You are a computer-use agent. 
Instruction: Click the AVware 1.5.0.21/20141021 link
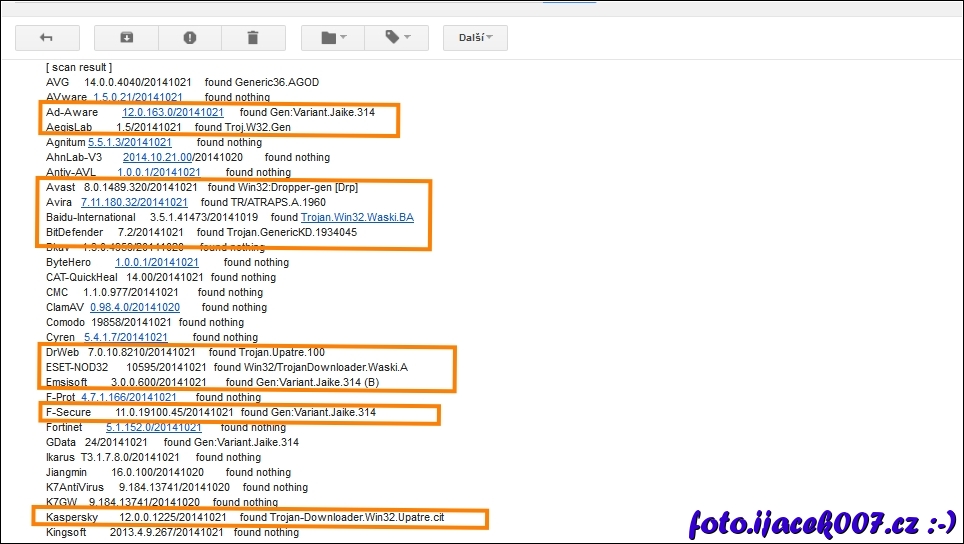pos(137,97)
